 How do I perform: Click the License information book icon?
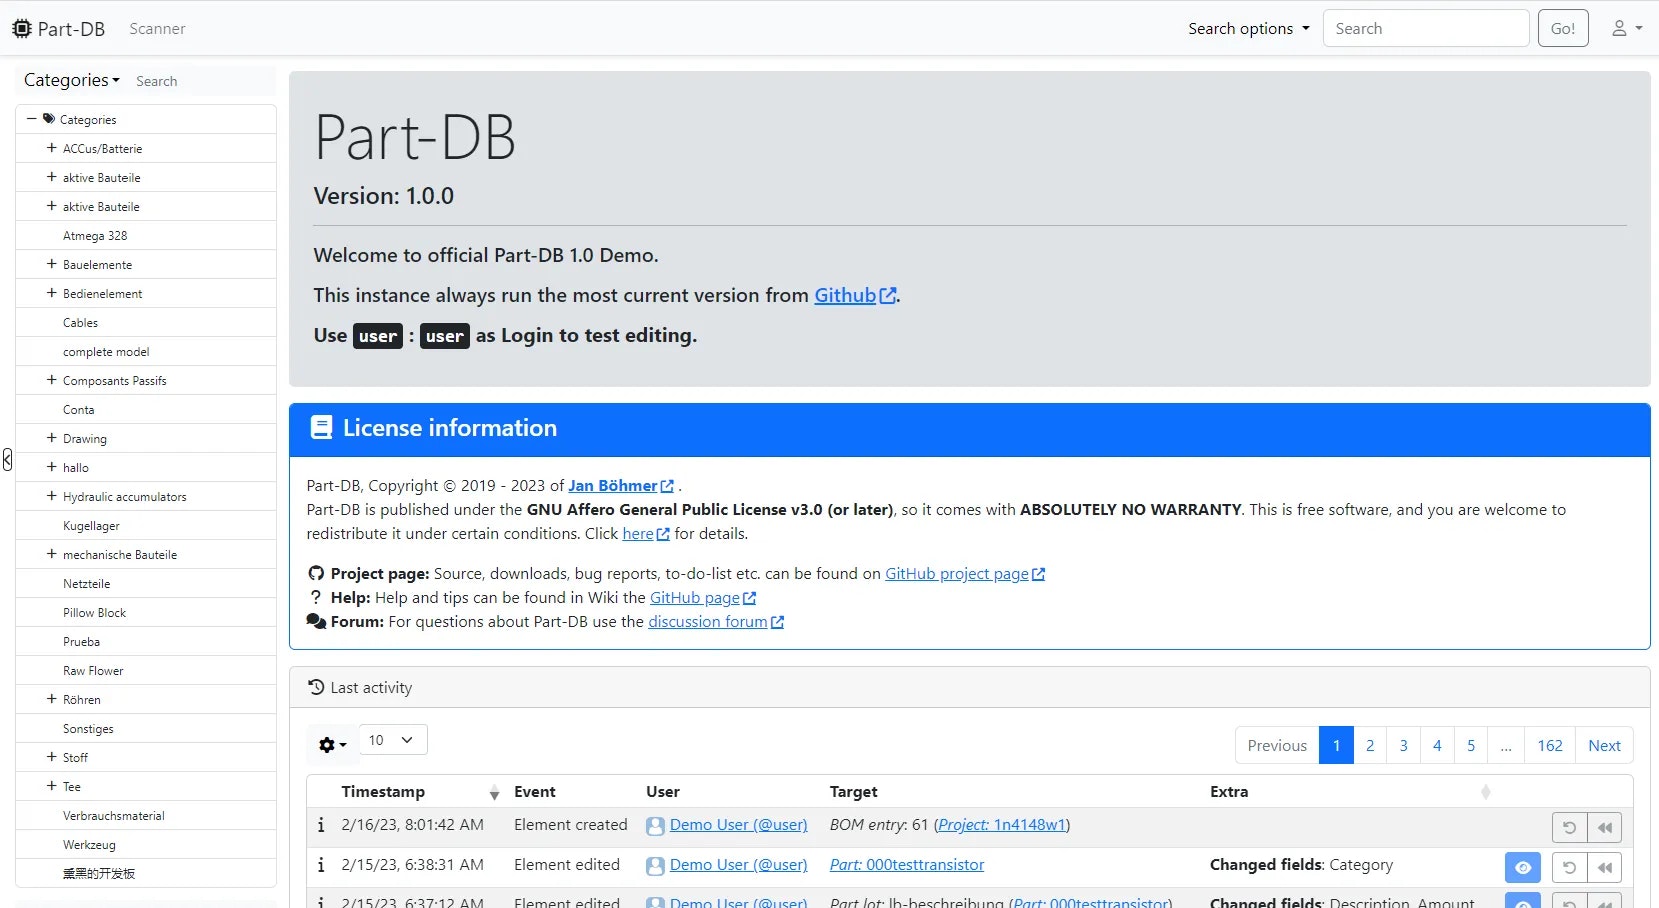tap(321, 428)
